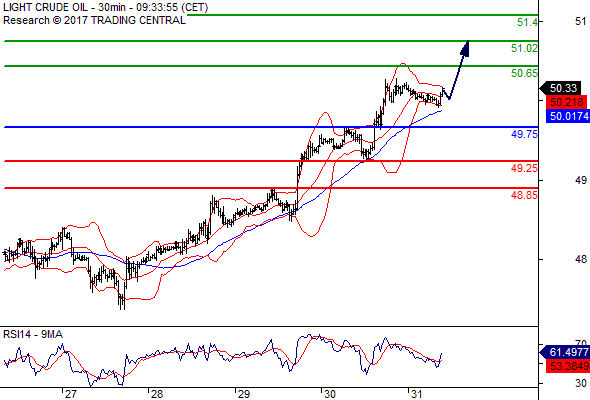Image resolution: width=590 pixels, height=400 pixels.
Task: Click the 50.65 resistance level label
Action: pyautogui.click(x=524, y=73)
